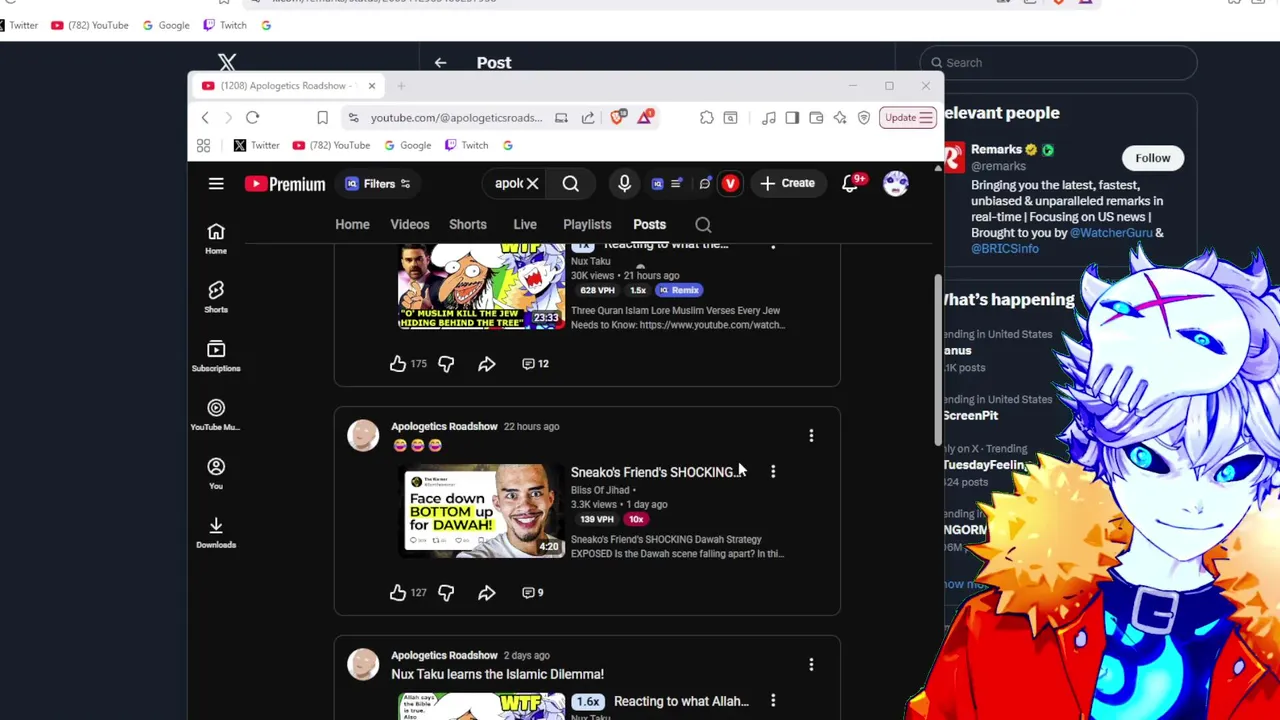Open Subscriptions in the YouTube sidebar

coord(216,357)
